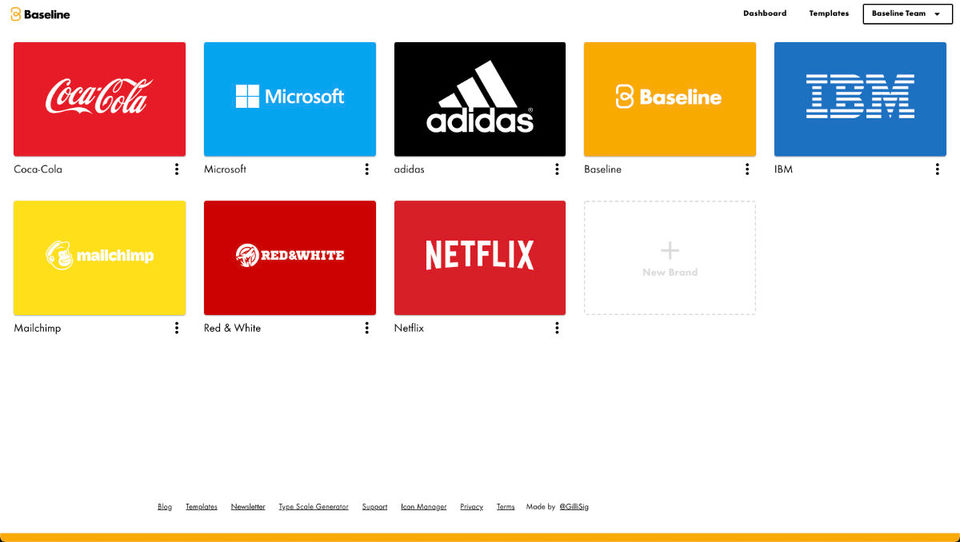Open the three-dot menu for adidas

pyautogui.click(x=557, y=169)
